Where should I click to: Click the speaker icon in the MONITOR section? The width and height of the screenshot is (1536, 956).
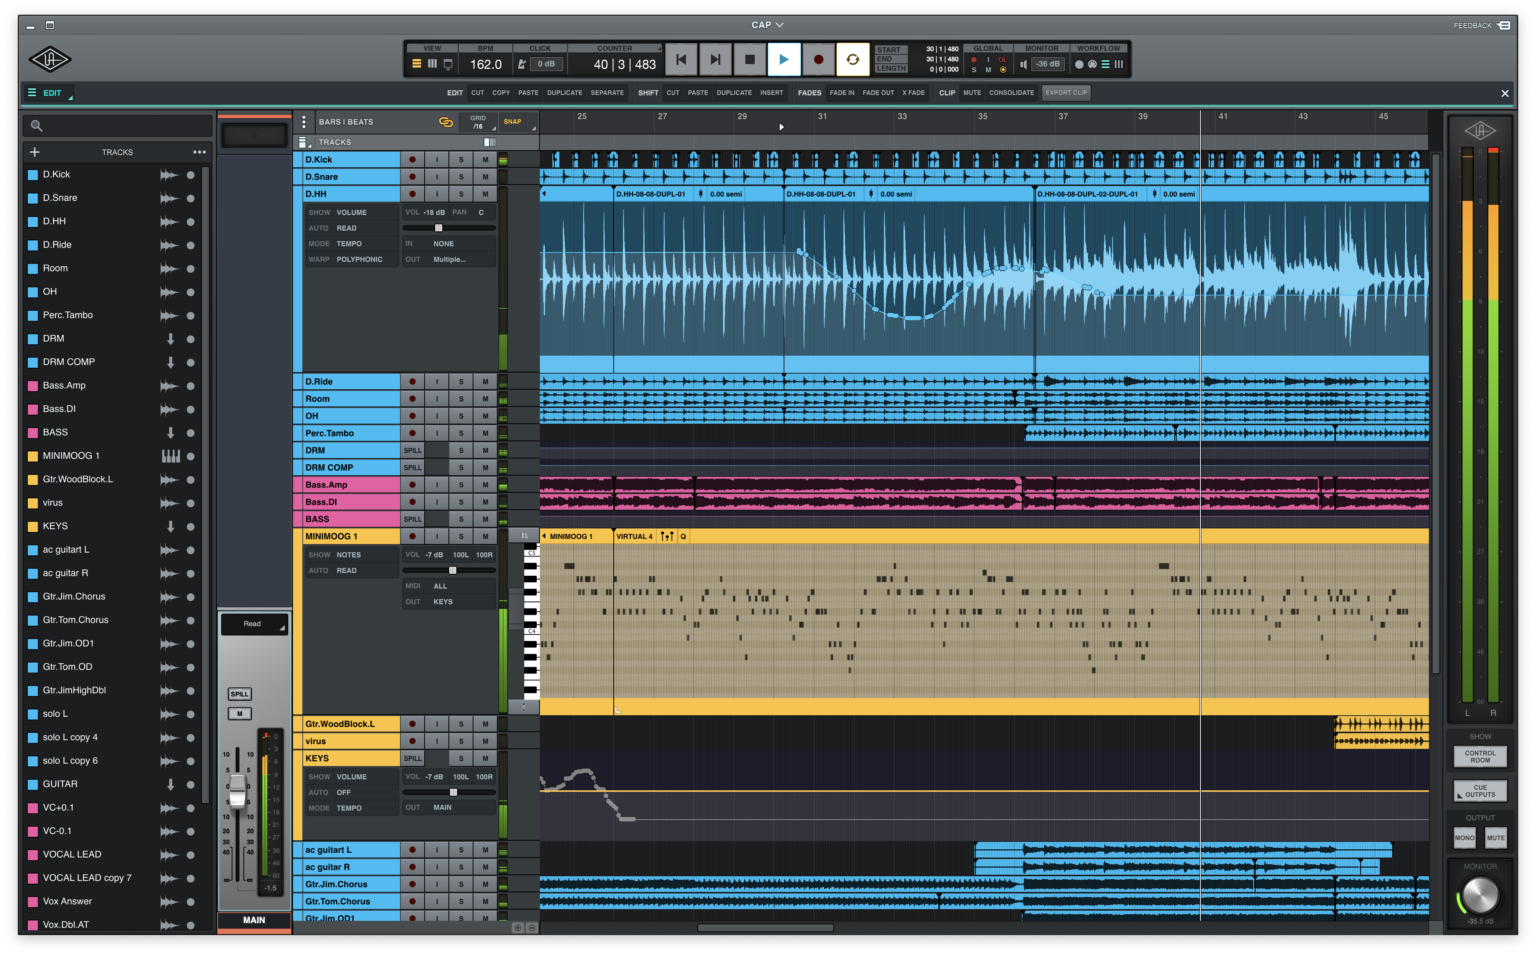tap(1022, 63)
